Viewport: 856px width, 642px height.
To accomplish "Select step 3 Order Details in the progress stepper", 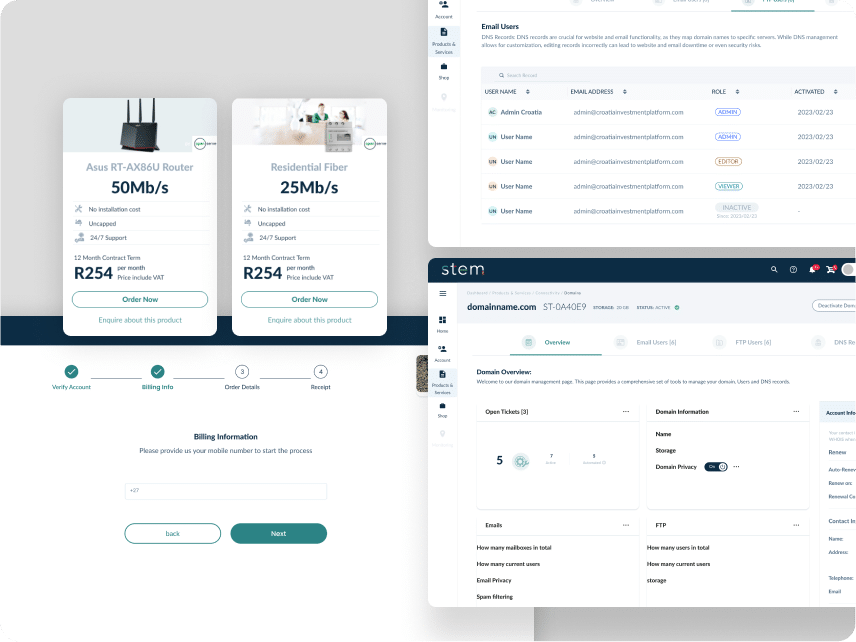I will coord(242,371).
